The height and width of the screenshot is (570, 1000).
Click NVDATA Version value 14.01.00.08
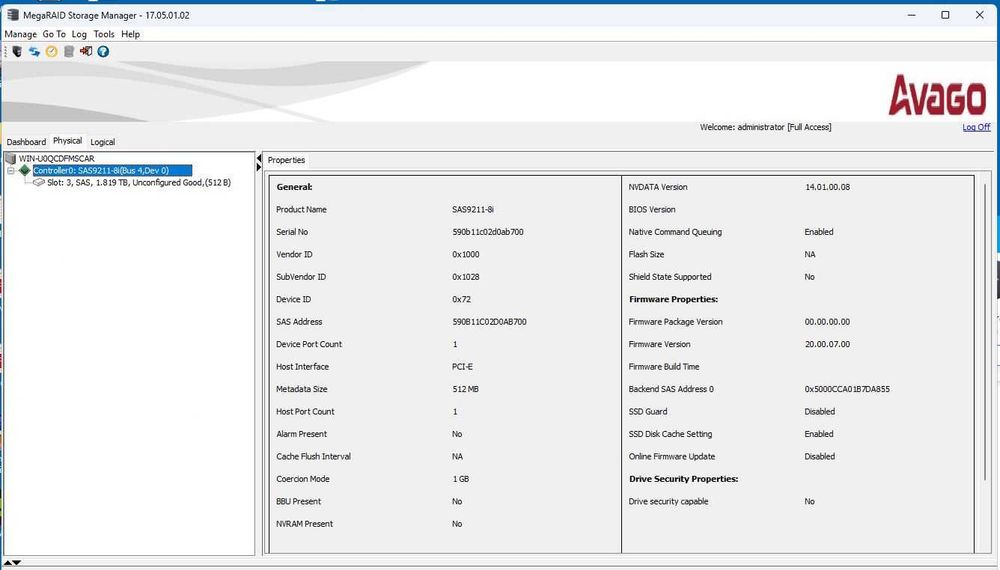click(x=827, y=187)
